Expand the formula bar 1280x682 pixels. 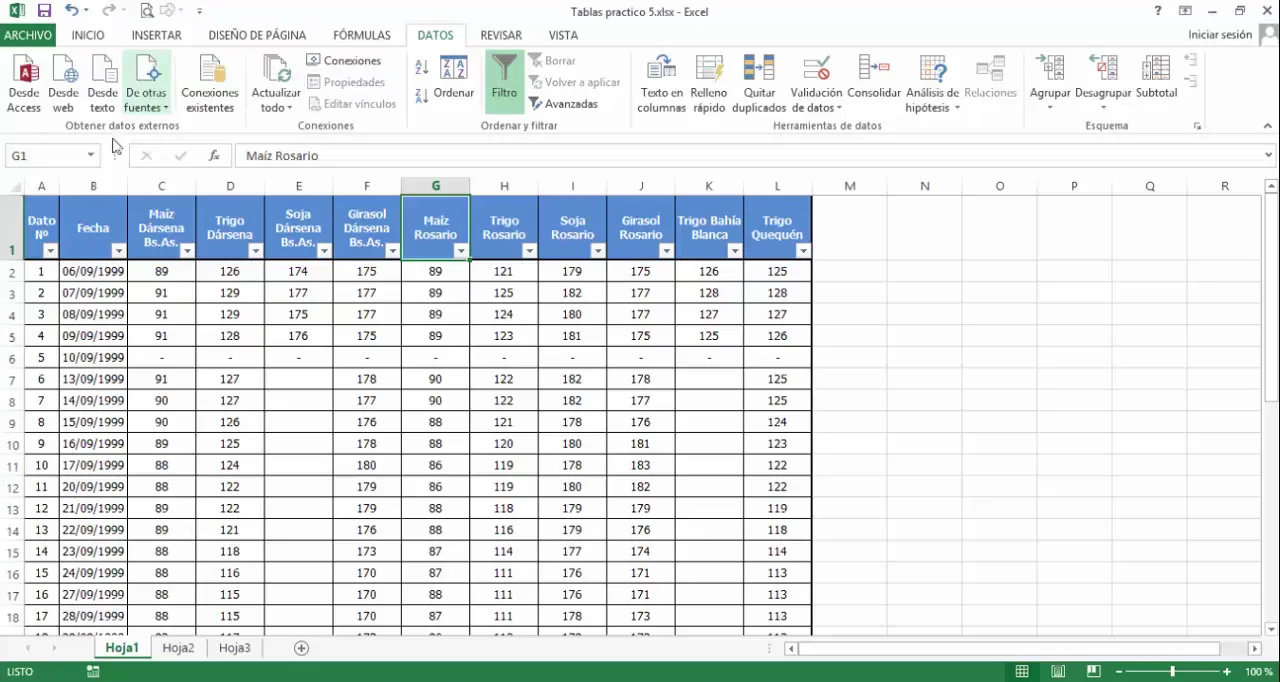[x=1268, y=155]
